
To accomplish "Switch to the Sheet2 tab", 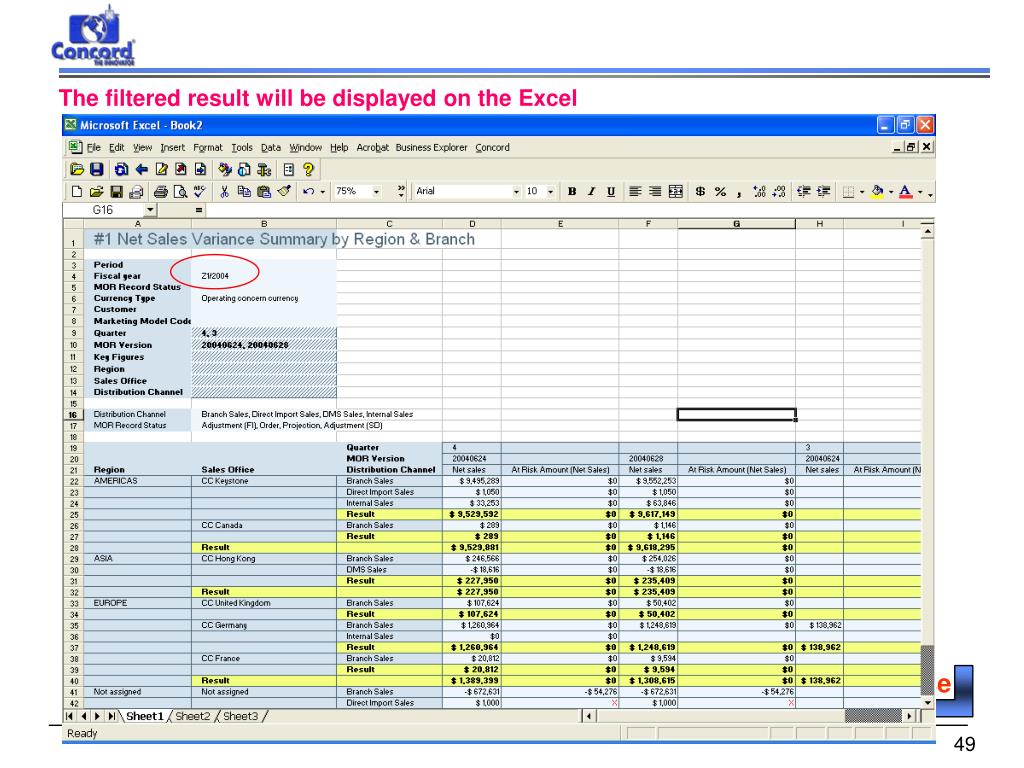I will pos(193,716).
